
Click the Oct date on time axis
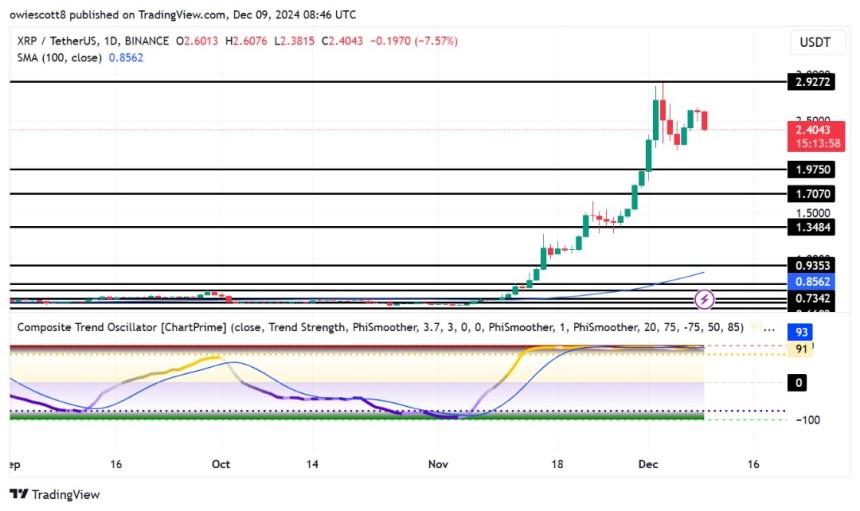pyautogui.click(x=221, y=464)
